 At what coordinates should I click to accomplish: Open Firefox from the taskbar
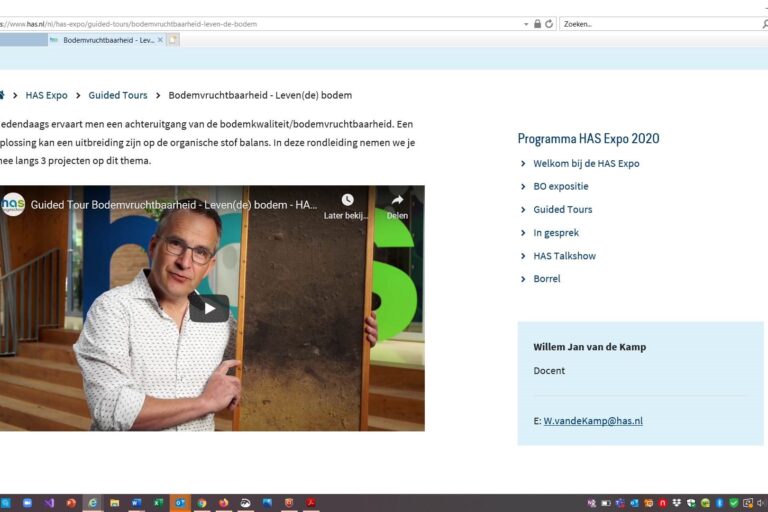click(x=224, y=503)
